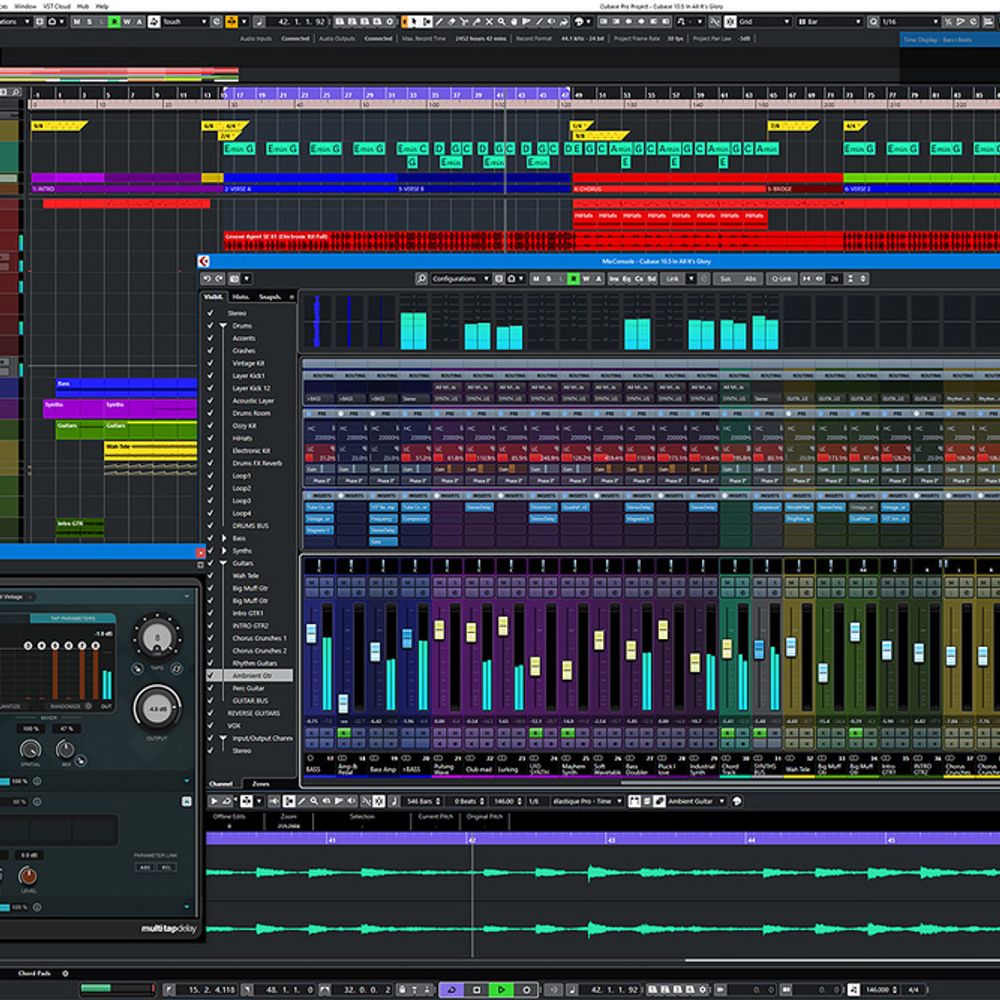Expand the Bass folder in visibility list
Viewport: 1000px width, 1000px height.
[224, 538]
